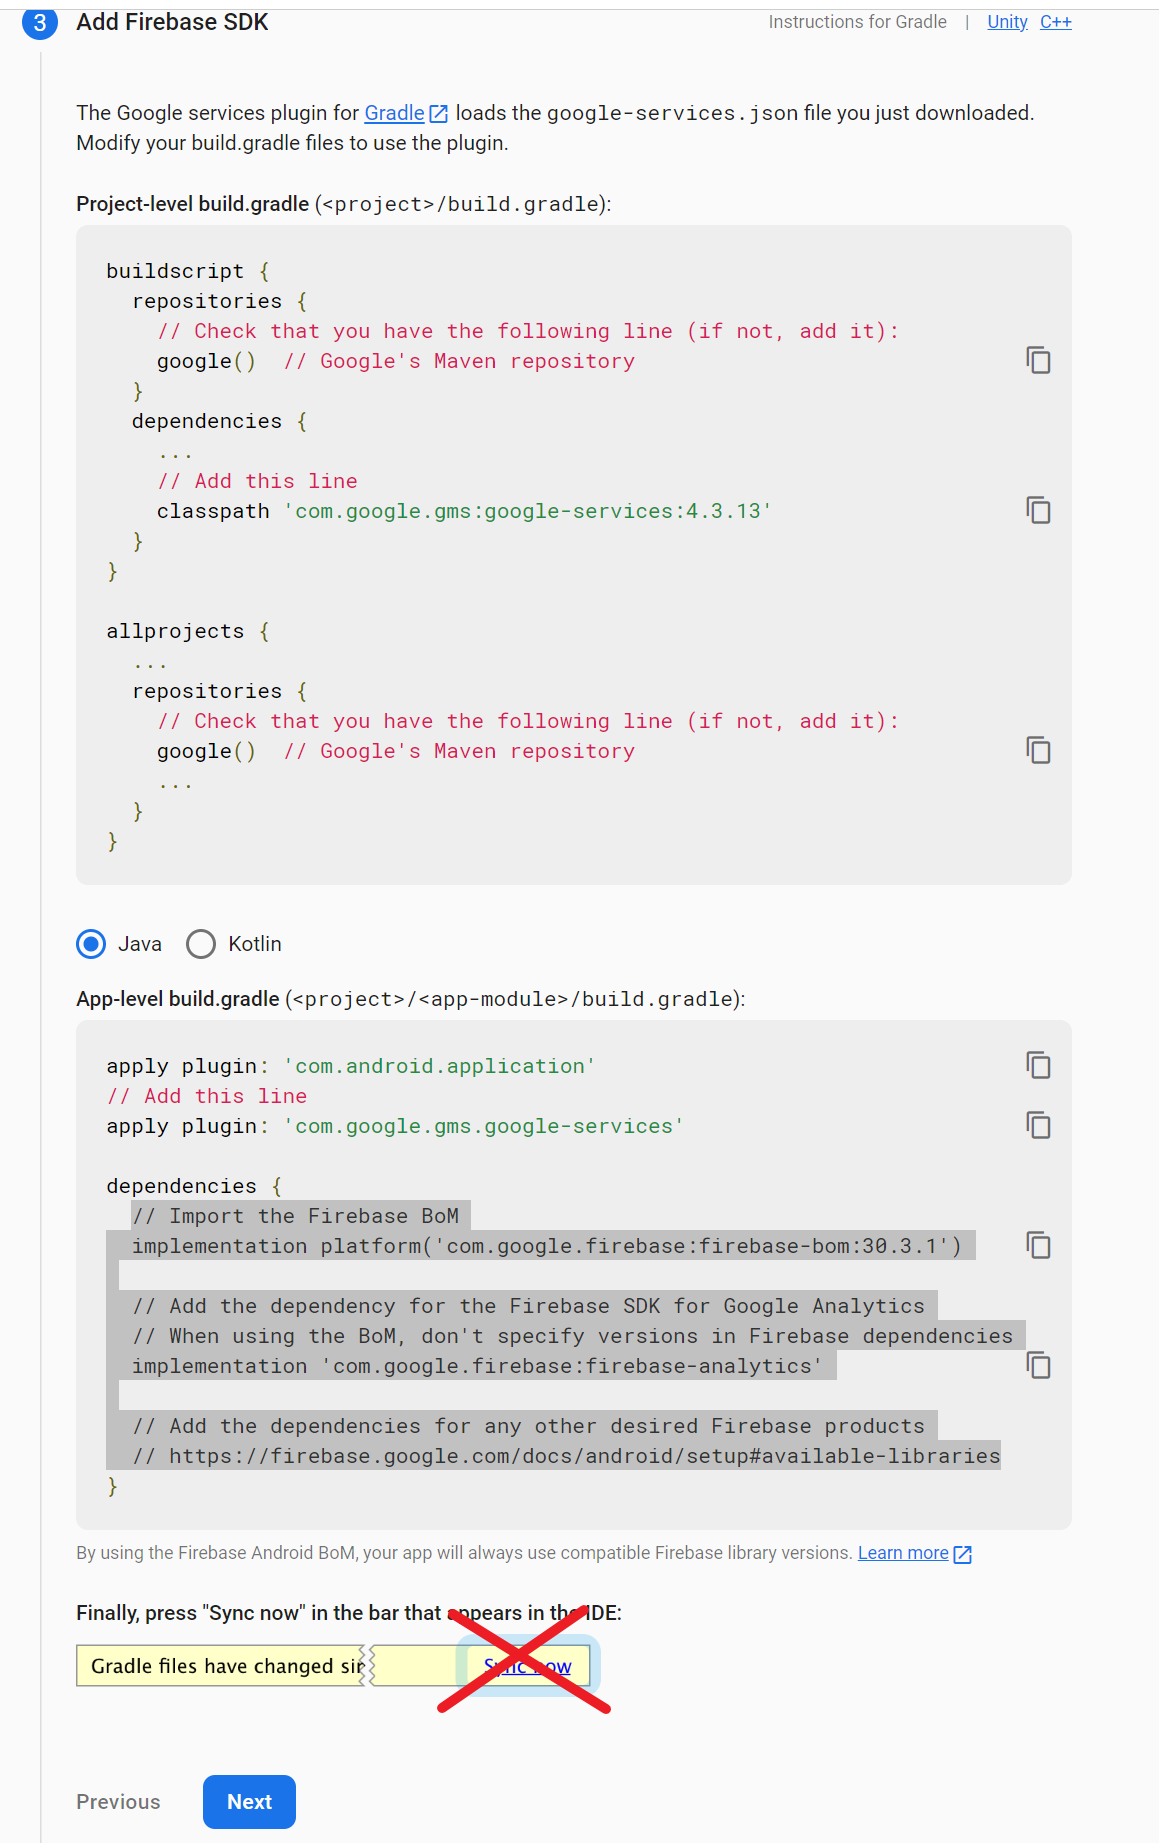Click external link icon beside Learn more
1159x1843 pixels.
(963, 1554)
